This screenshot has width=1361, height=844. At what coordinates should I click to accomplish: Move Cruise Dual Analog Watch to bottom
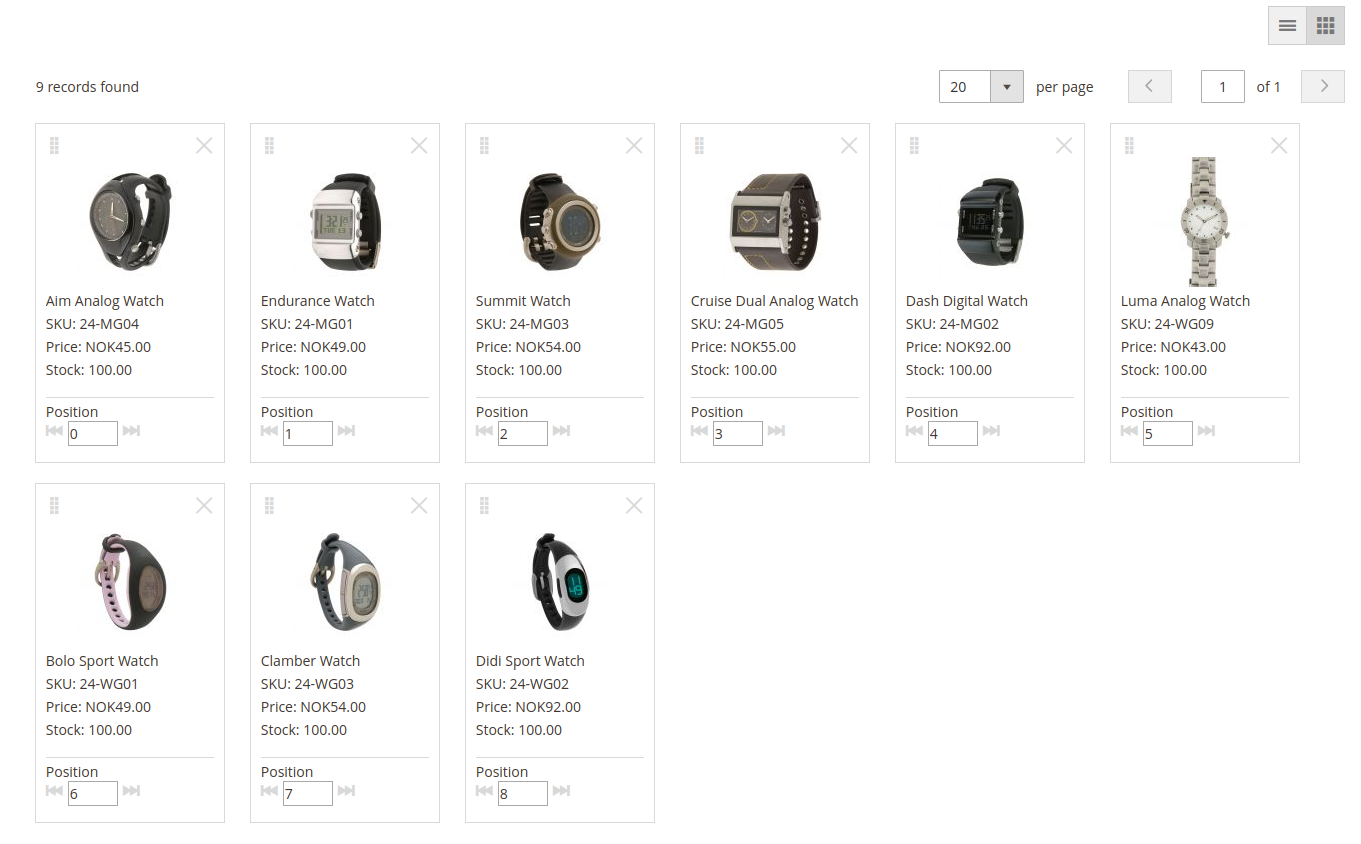776,431
